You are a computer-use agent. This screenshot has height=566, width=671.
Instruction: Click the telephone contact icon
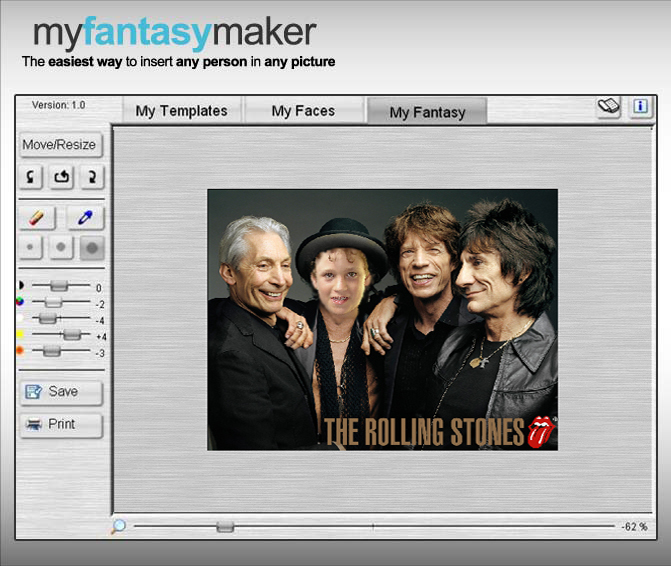[609, 107]
